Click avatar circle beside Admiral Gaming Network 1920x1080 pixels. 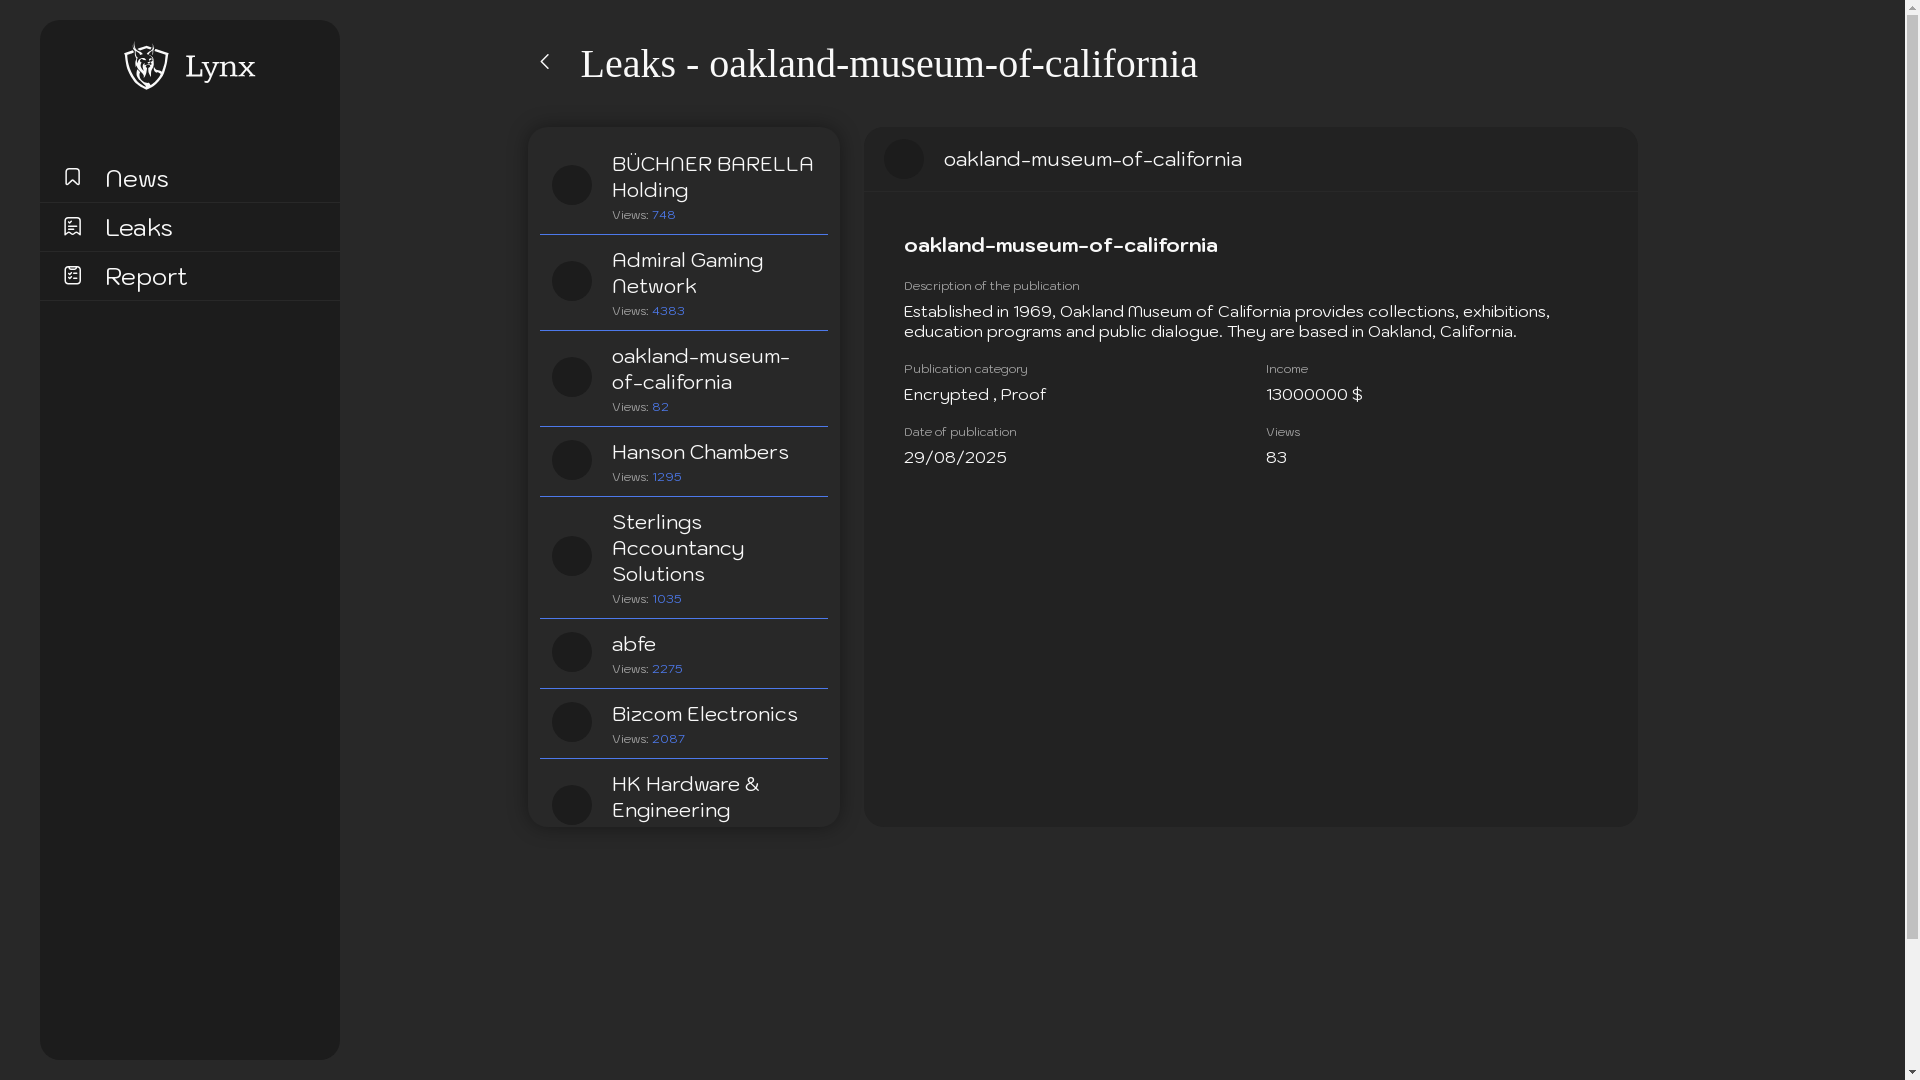point(572,281)
